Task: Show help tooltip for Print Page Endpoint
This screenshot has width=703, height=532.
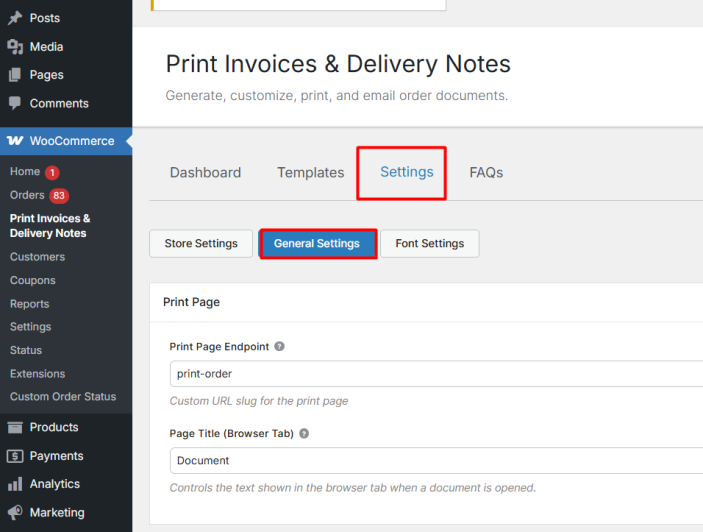Action: 280,347
